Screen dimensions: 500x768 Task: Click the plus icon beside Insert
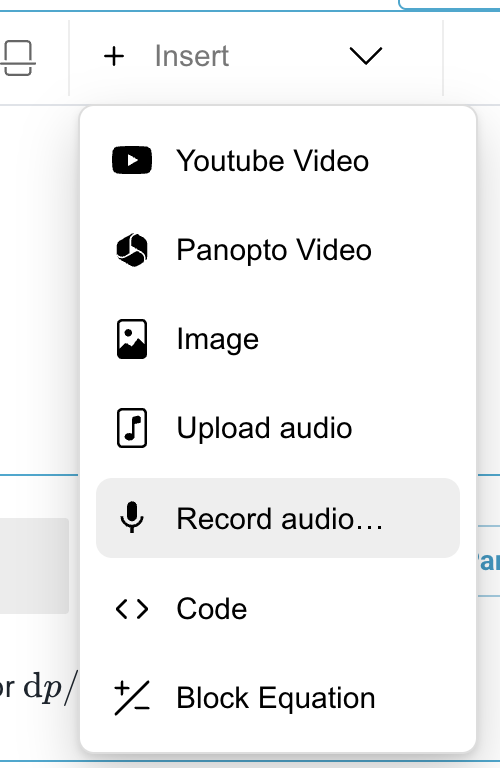tap(114, 56)
